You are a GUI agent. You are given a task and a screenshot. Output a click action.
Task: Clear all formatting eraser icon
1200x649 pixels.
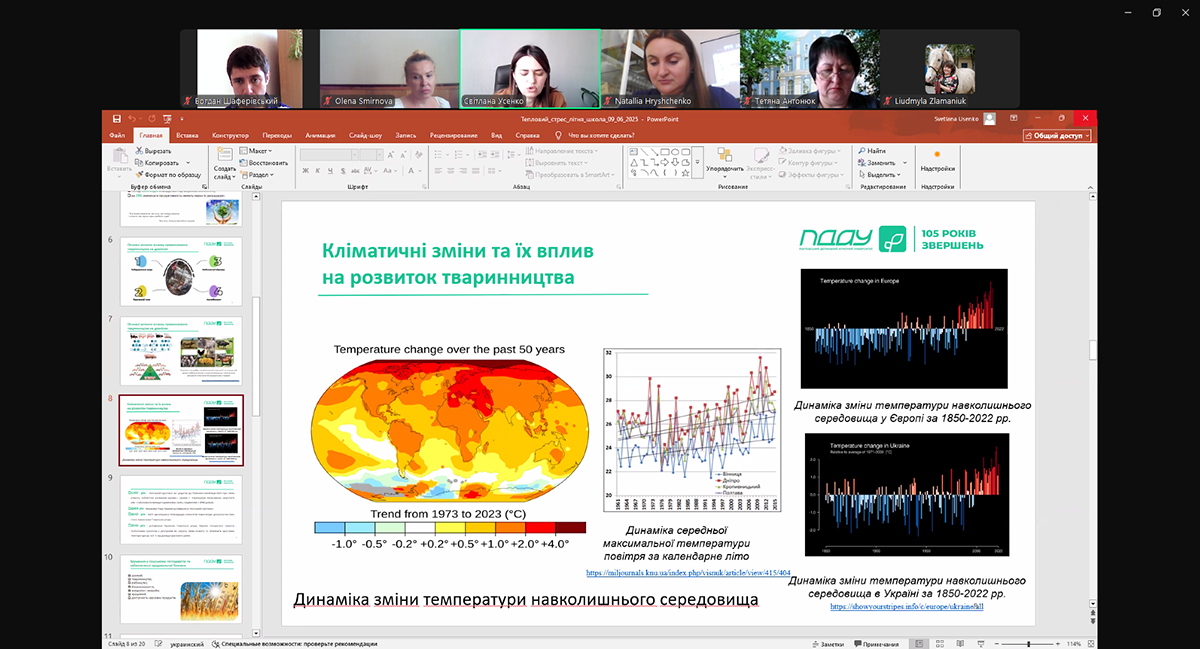coord(418,154)
